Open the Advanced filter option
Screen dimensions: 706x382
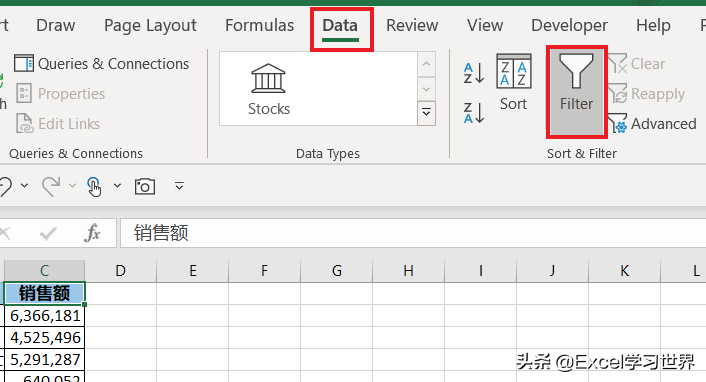[652, 123]
